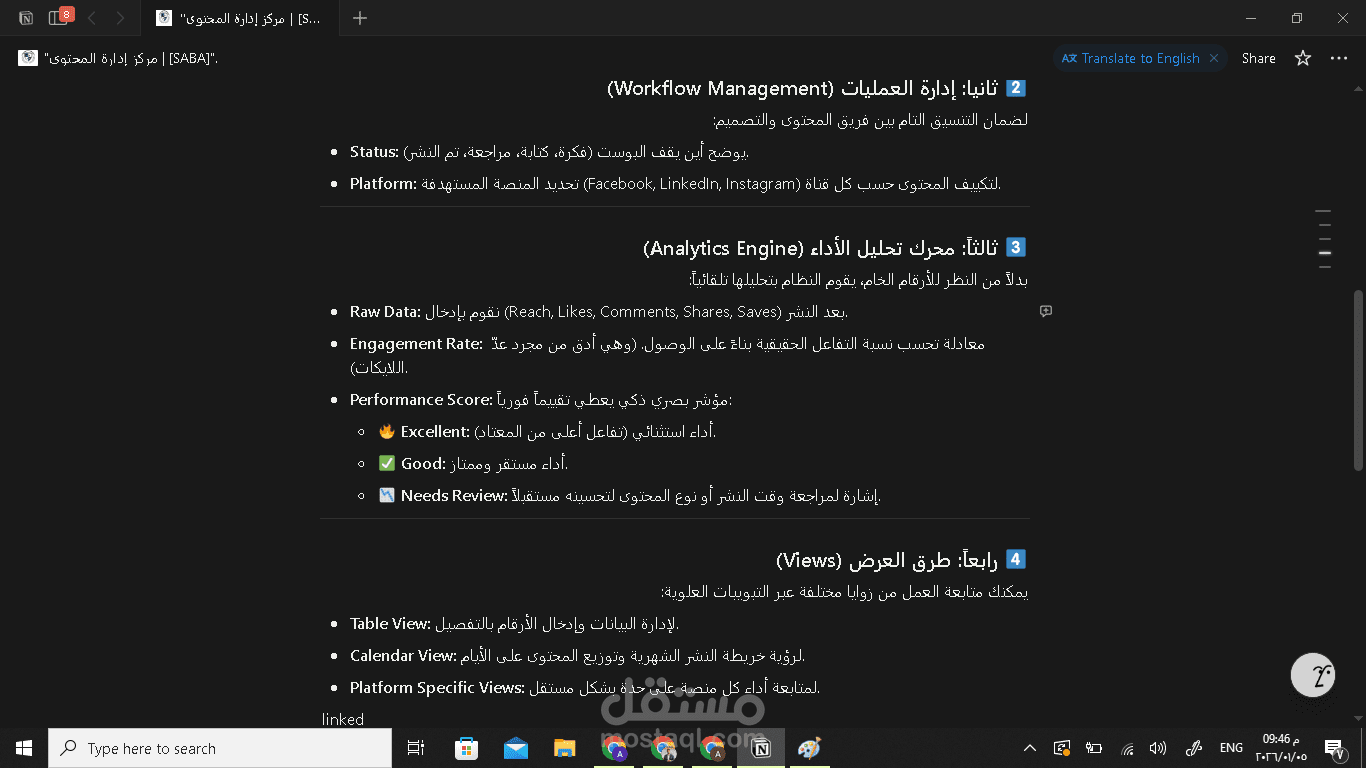
Task: Click the Raw Data: bullet label
Action: coord(385,312)
